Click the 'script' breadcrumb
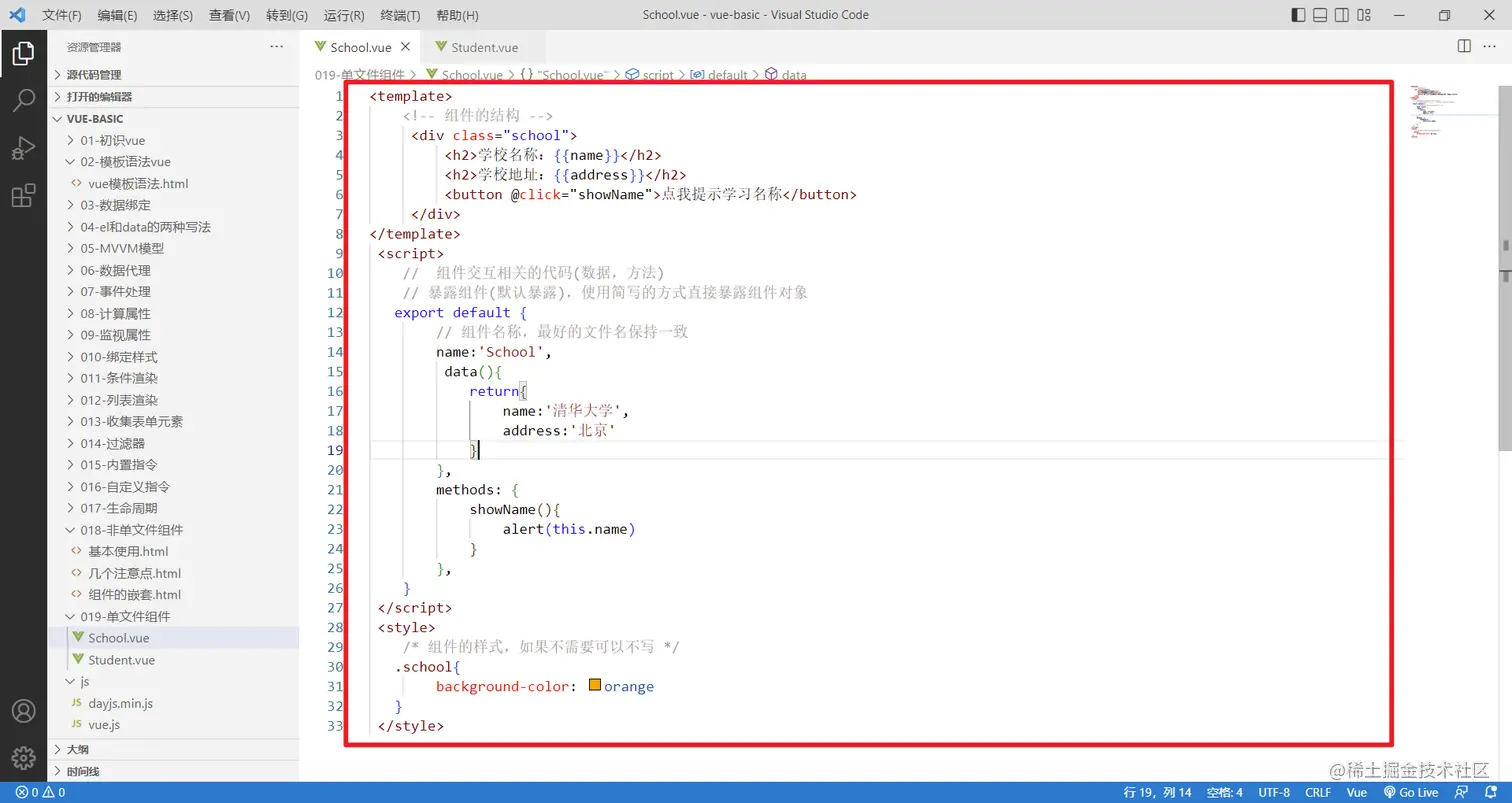Screen dimensions: 1512x803 [658, 75]
